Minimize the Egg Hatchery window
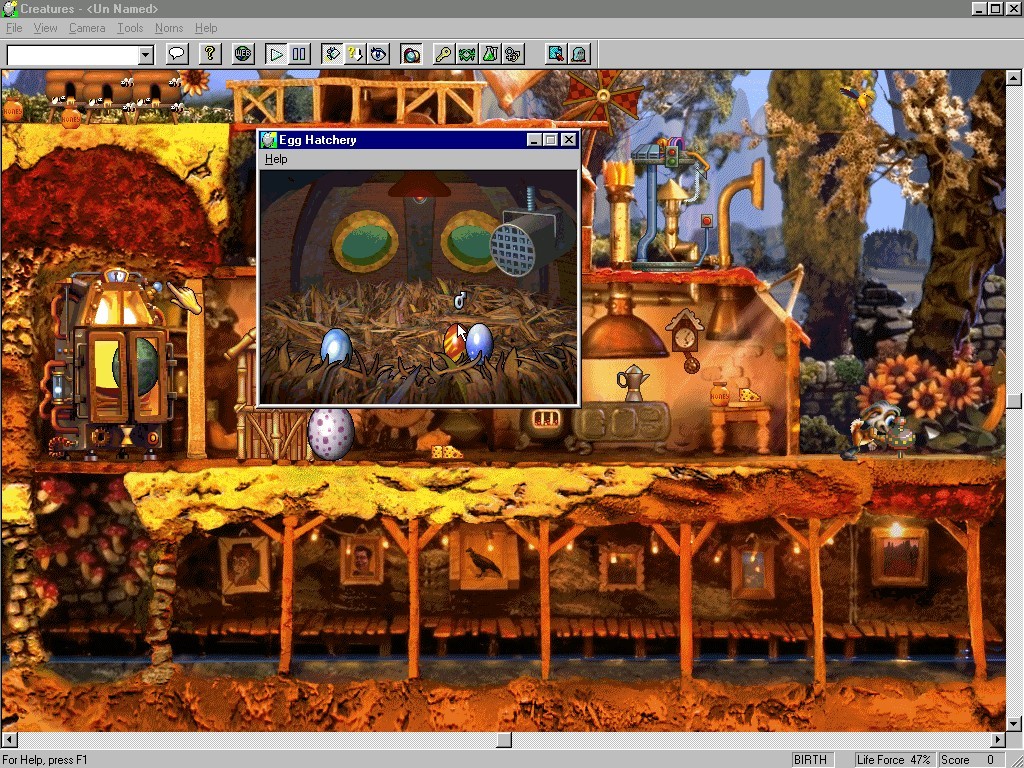The width and height of the screenshot is (1024, 768). [534, 140]
